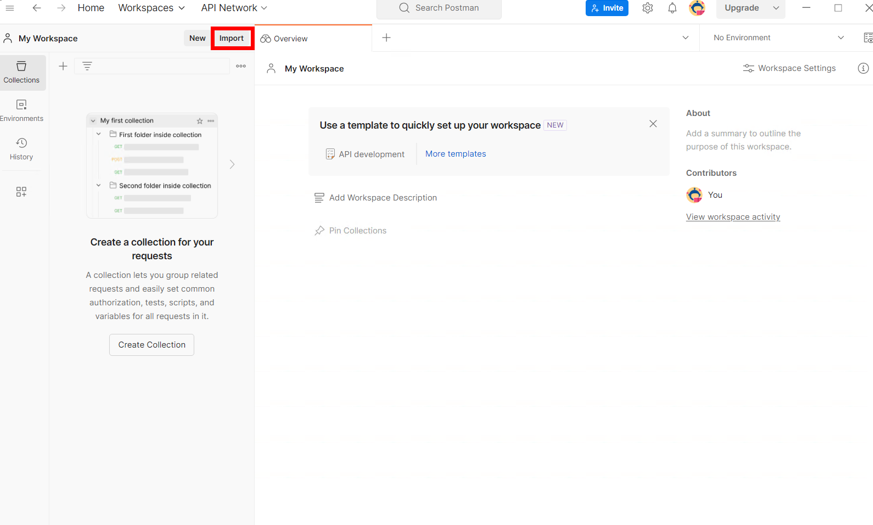The image size is (873, 525).
Task: Switch to the Overview tab
Action: click(x=313, y=38)
